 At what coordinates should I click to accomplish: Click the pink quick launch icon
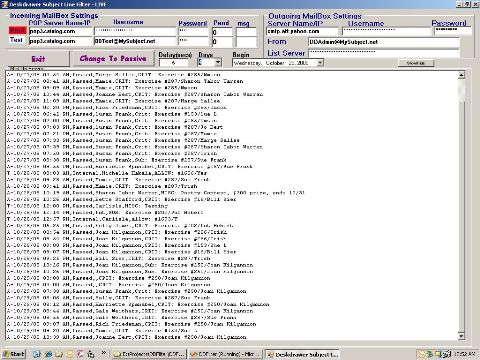coord(80,354)
